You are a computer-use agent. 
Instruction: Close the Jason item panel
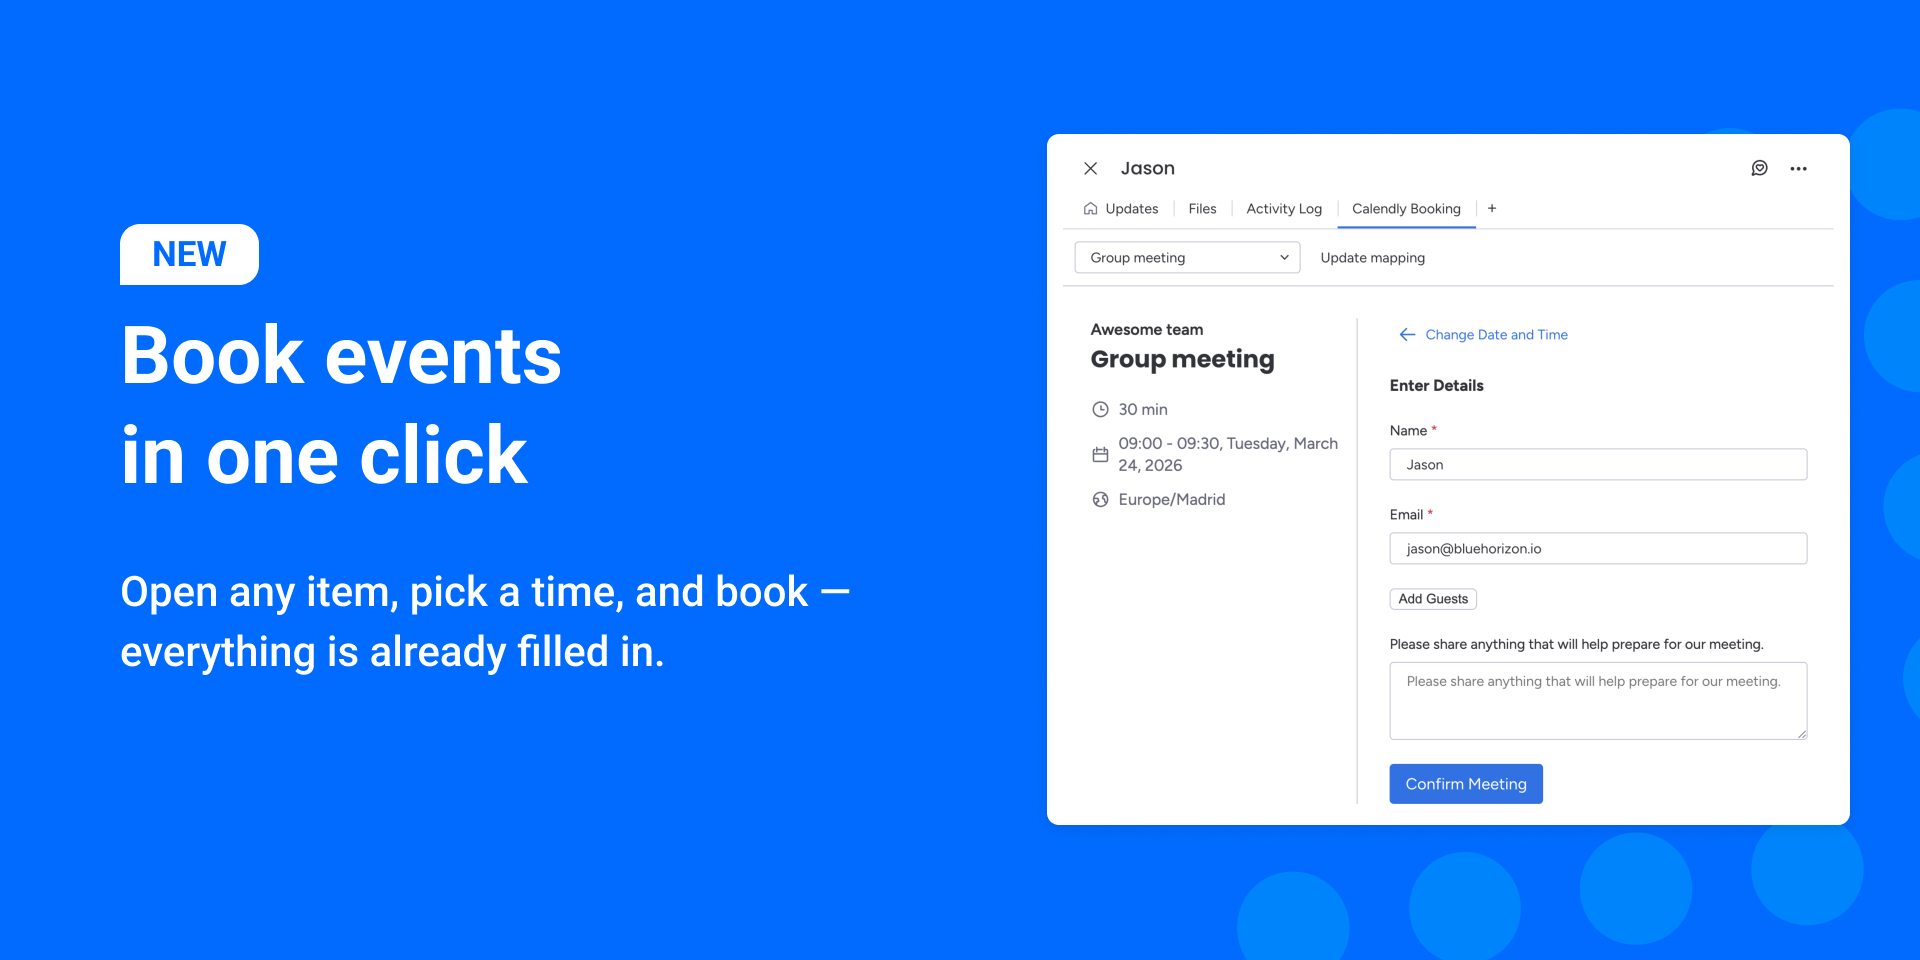click(1091, 168)
